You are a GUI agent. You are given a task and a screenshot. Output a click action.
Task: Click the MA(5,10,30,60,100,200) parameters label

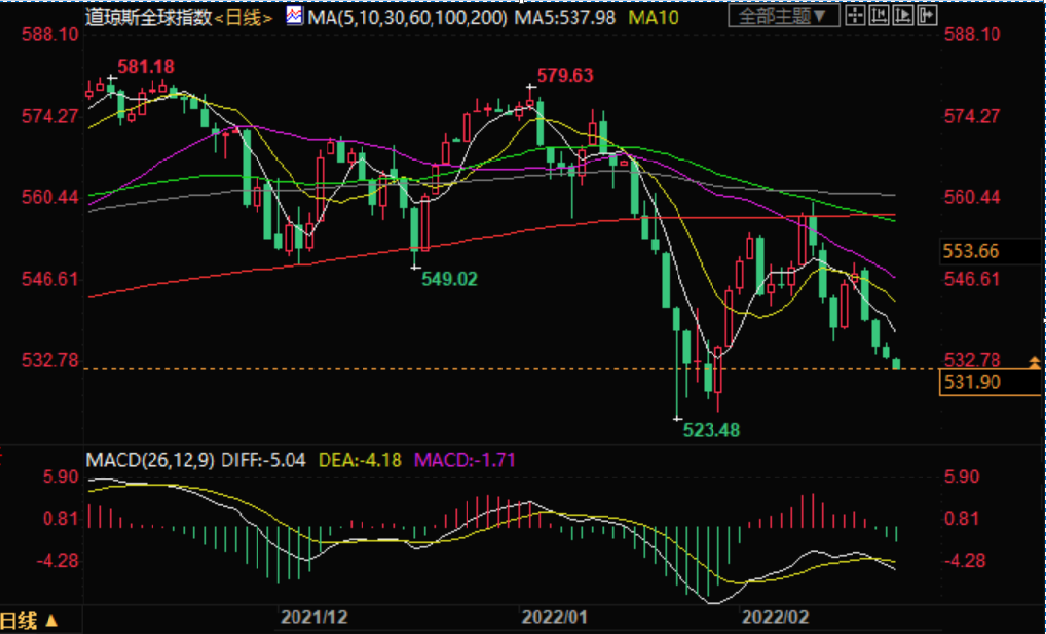coord(408,17)
